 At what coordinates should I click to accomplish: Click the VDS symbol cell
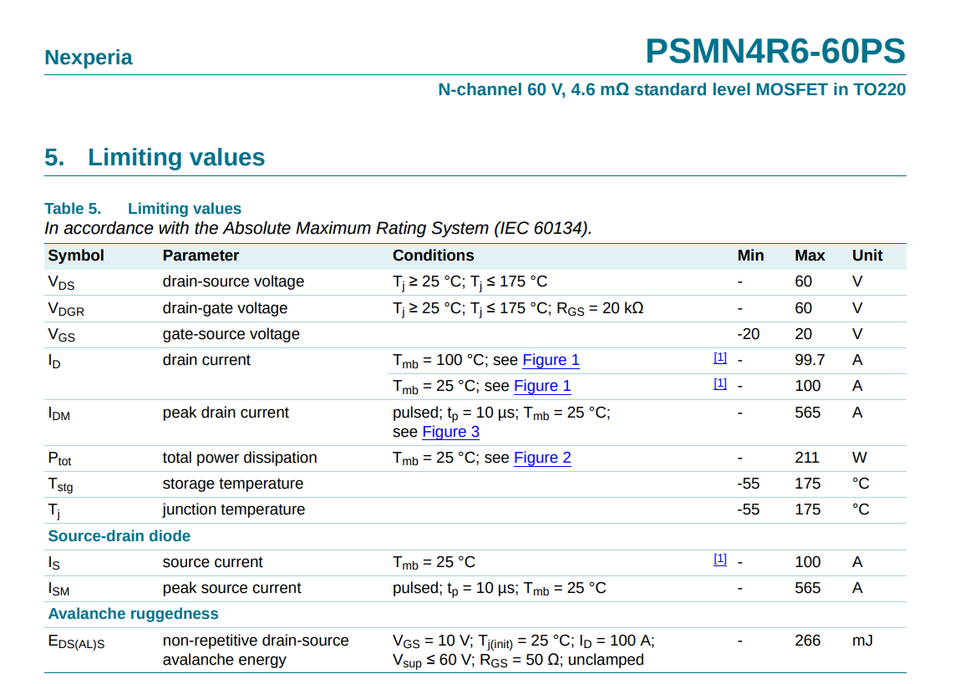point(61,282)
